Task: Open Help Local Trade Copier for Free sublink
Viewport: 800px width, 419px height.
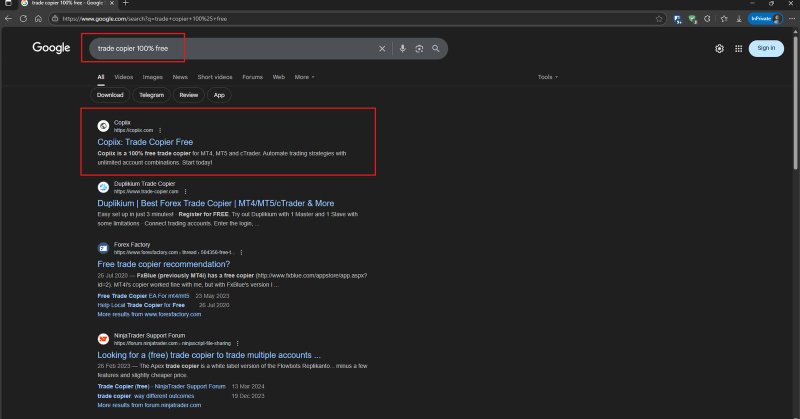Action: [141, 305]
